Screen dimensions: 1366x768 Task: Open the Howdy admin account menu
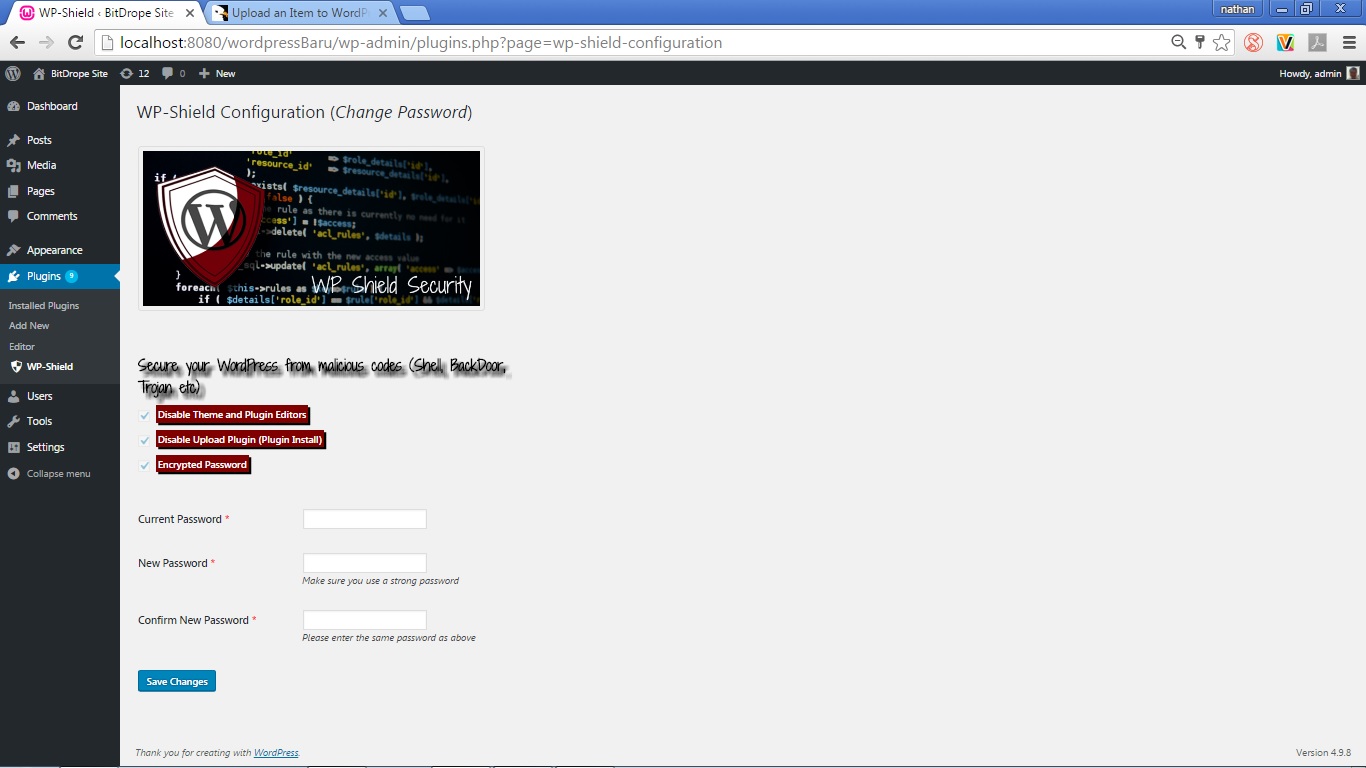pos(1313,72)
